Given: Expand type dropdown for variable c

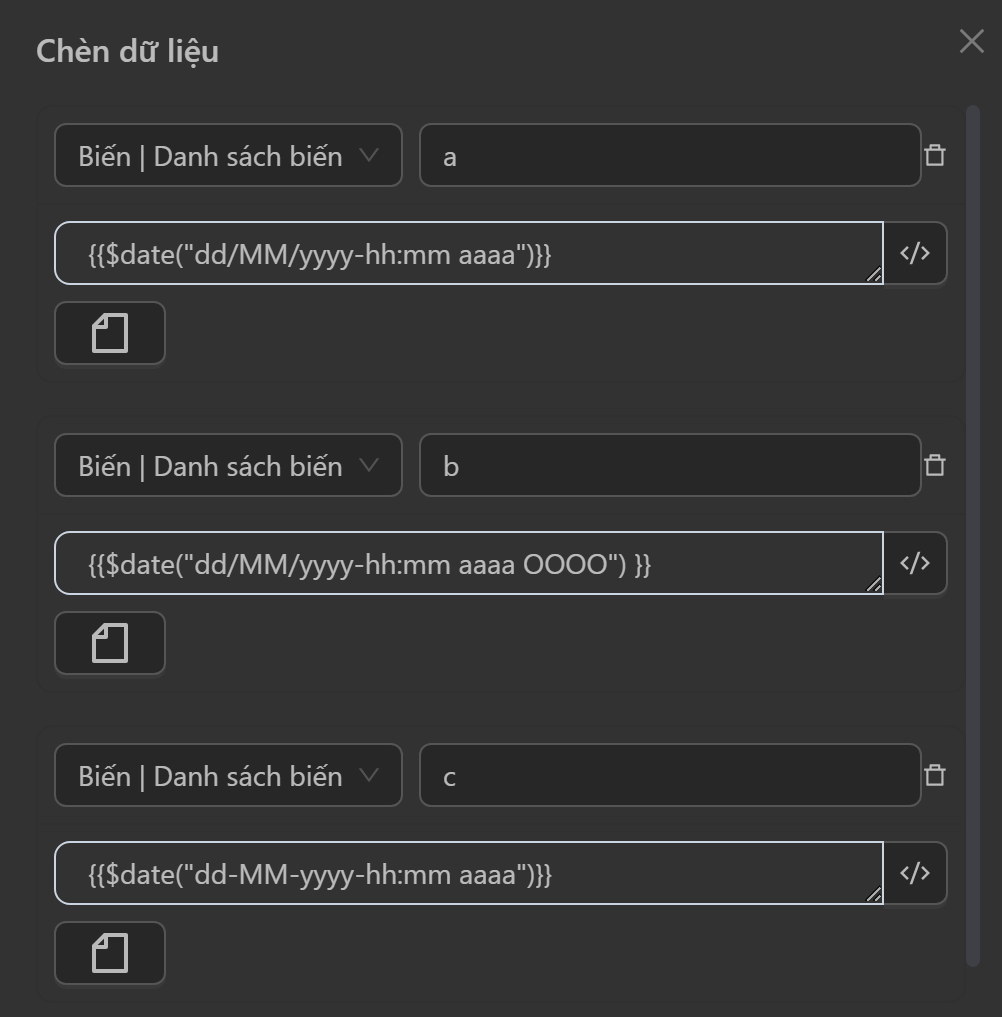Looking at the screenshot, I should (x=228, y=776).
